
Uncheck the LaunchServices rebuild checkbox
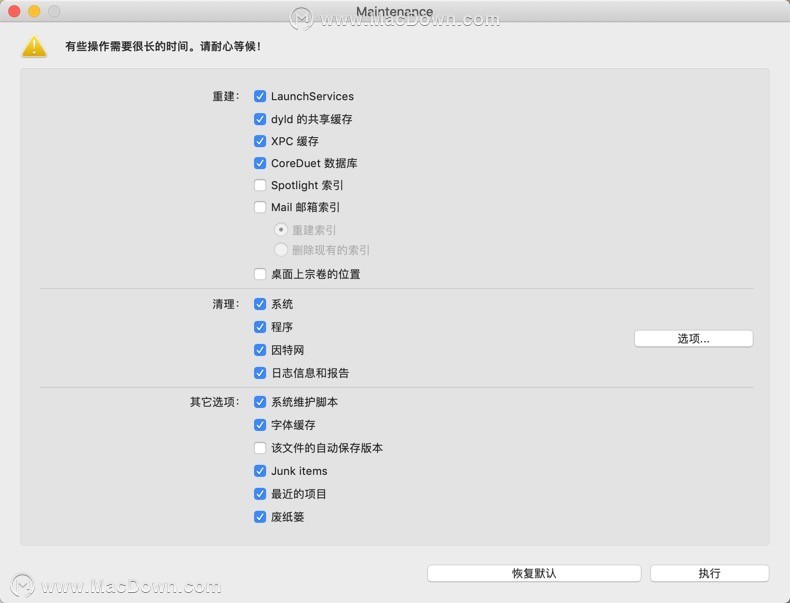coord(260,96)
